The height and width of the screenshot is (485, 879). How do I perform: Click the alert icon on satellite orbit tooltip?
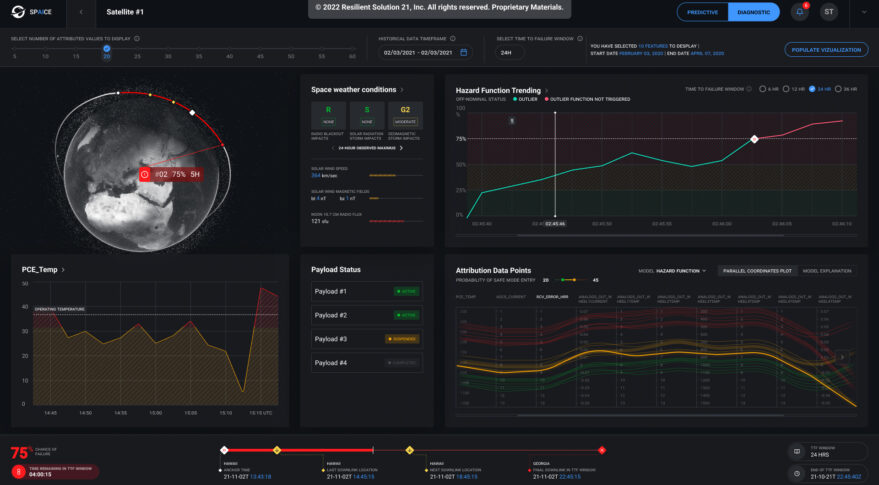[145, 174]
